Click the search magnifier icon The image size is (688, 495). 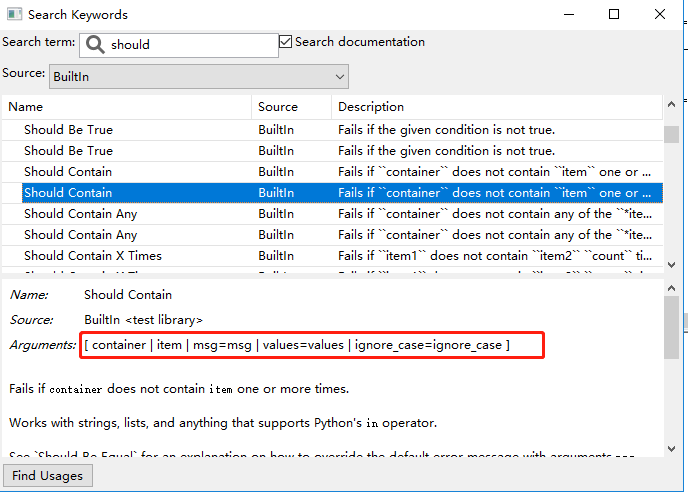tap(95, 45)
